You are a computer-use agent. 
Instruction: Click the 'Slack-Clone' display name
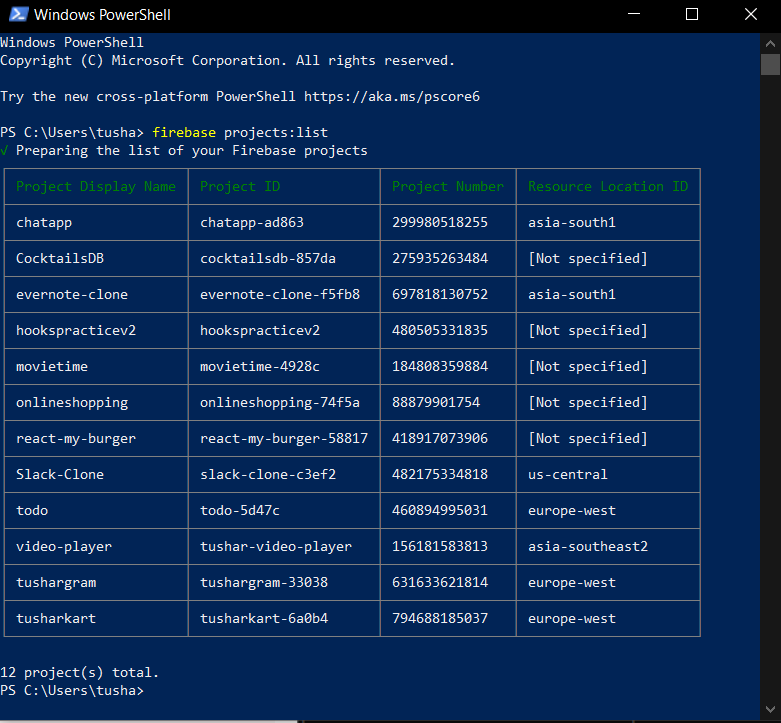click(x=60, y=474)
